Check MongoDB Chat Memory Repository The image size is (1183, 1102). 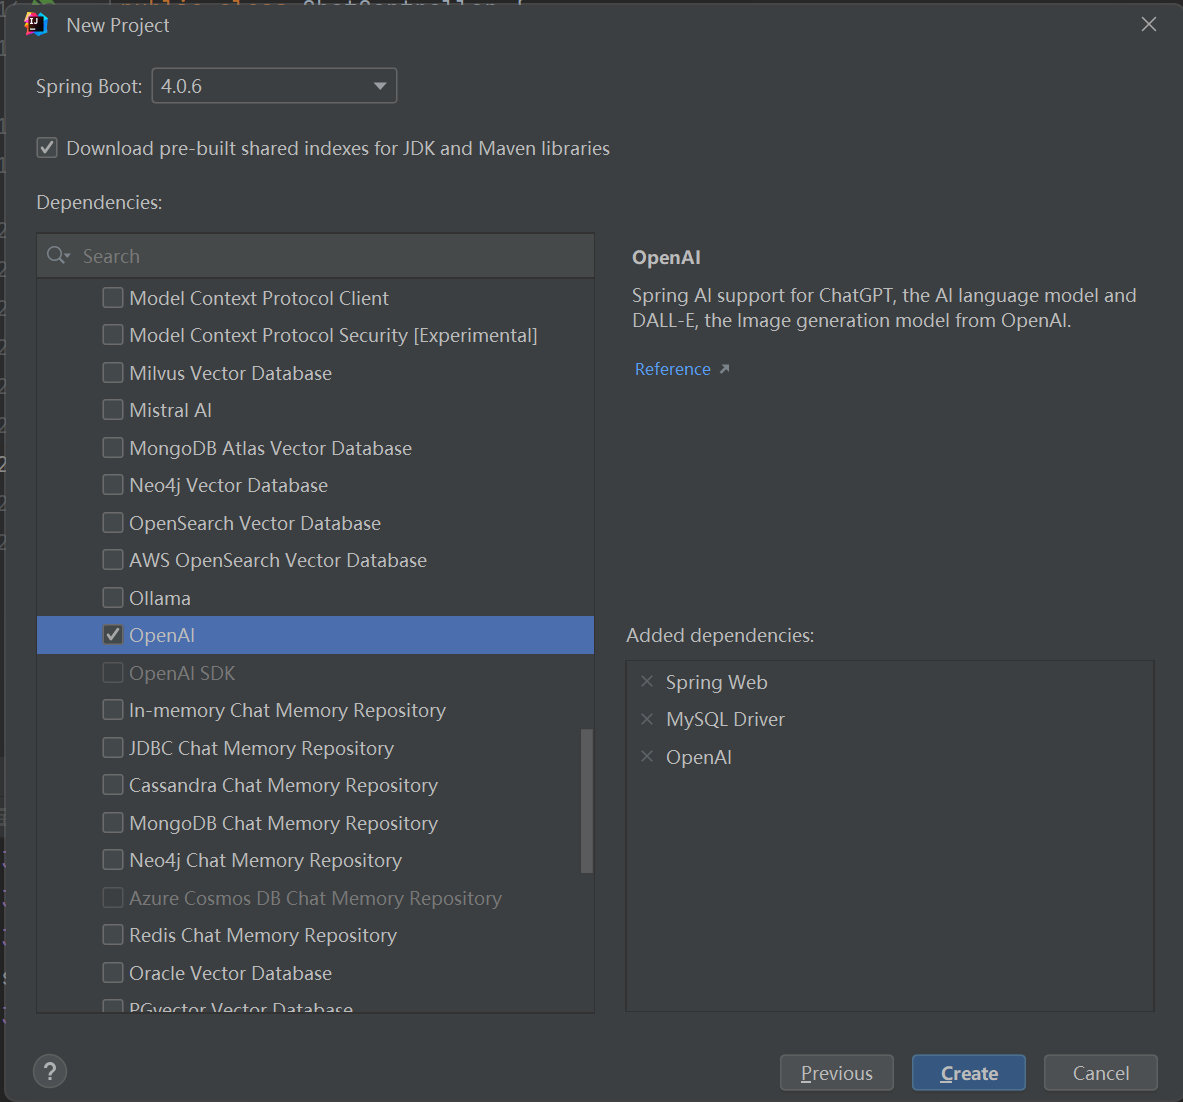112,823
